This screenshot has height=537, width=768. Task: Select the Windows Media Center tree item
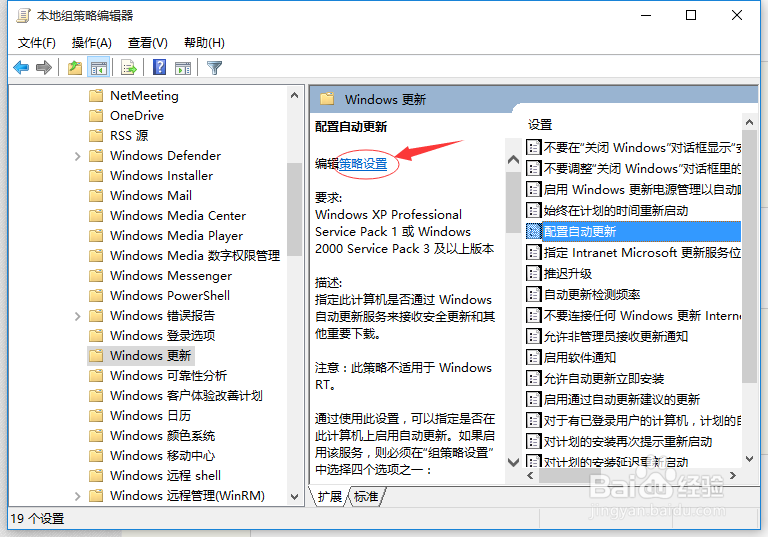pyautogui.click(x=178, y=216)
